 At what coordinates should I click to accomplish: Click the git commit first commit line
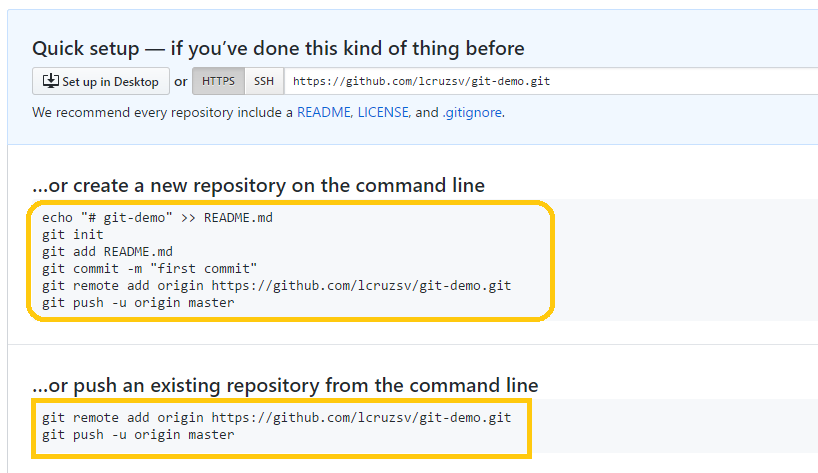pyautogui.click(x=150, y=269)
